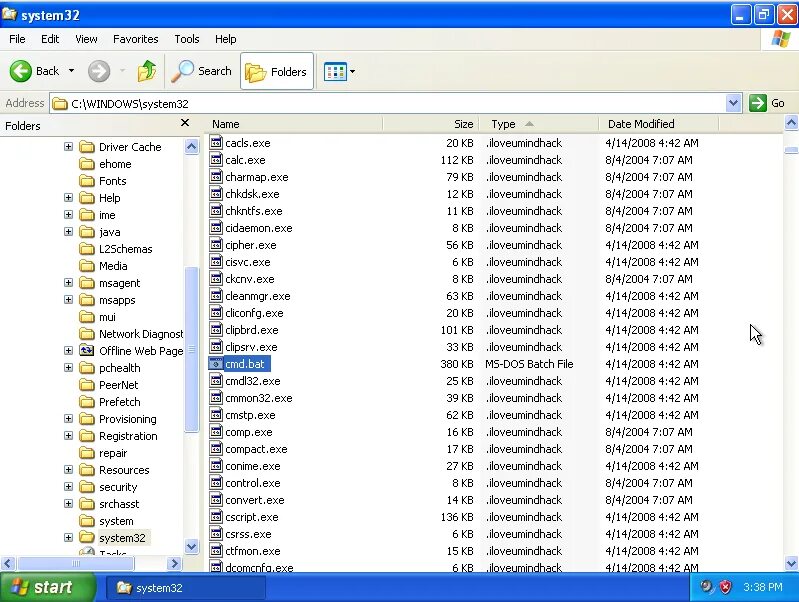
Task: Click the Start button
Action: (x=47, y=587)
